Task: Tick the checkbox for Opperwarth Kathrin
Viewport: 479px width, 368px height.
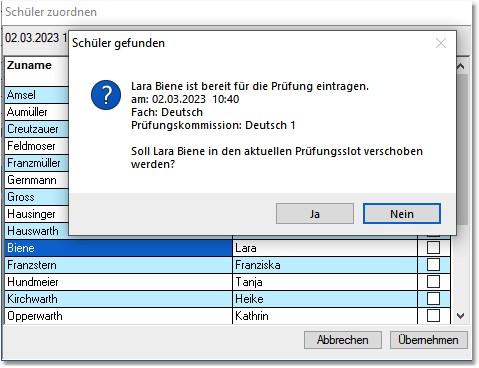Action: point(433,316)
